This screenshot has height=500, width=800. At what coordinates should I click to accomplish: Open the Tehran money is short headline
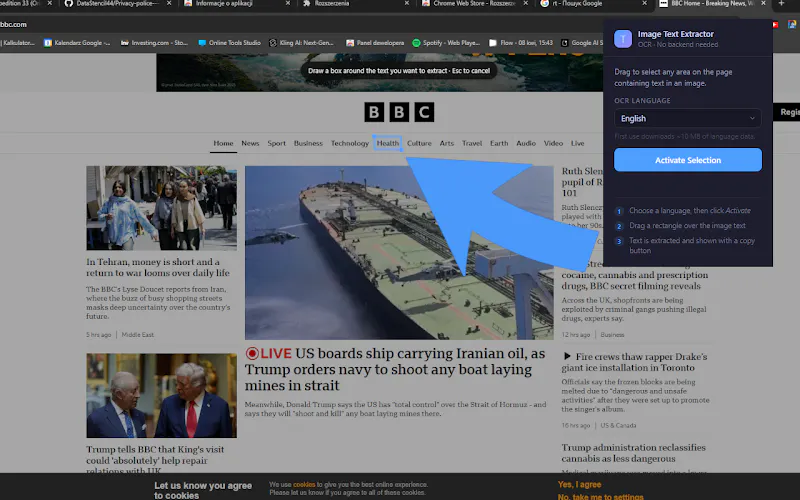[x=158, y=267]
